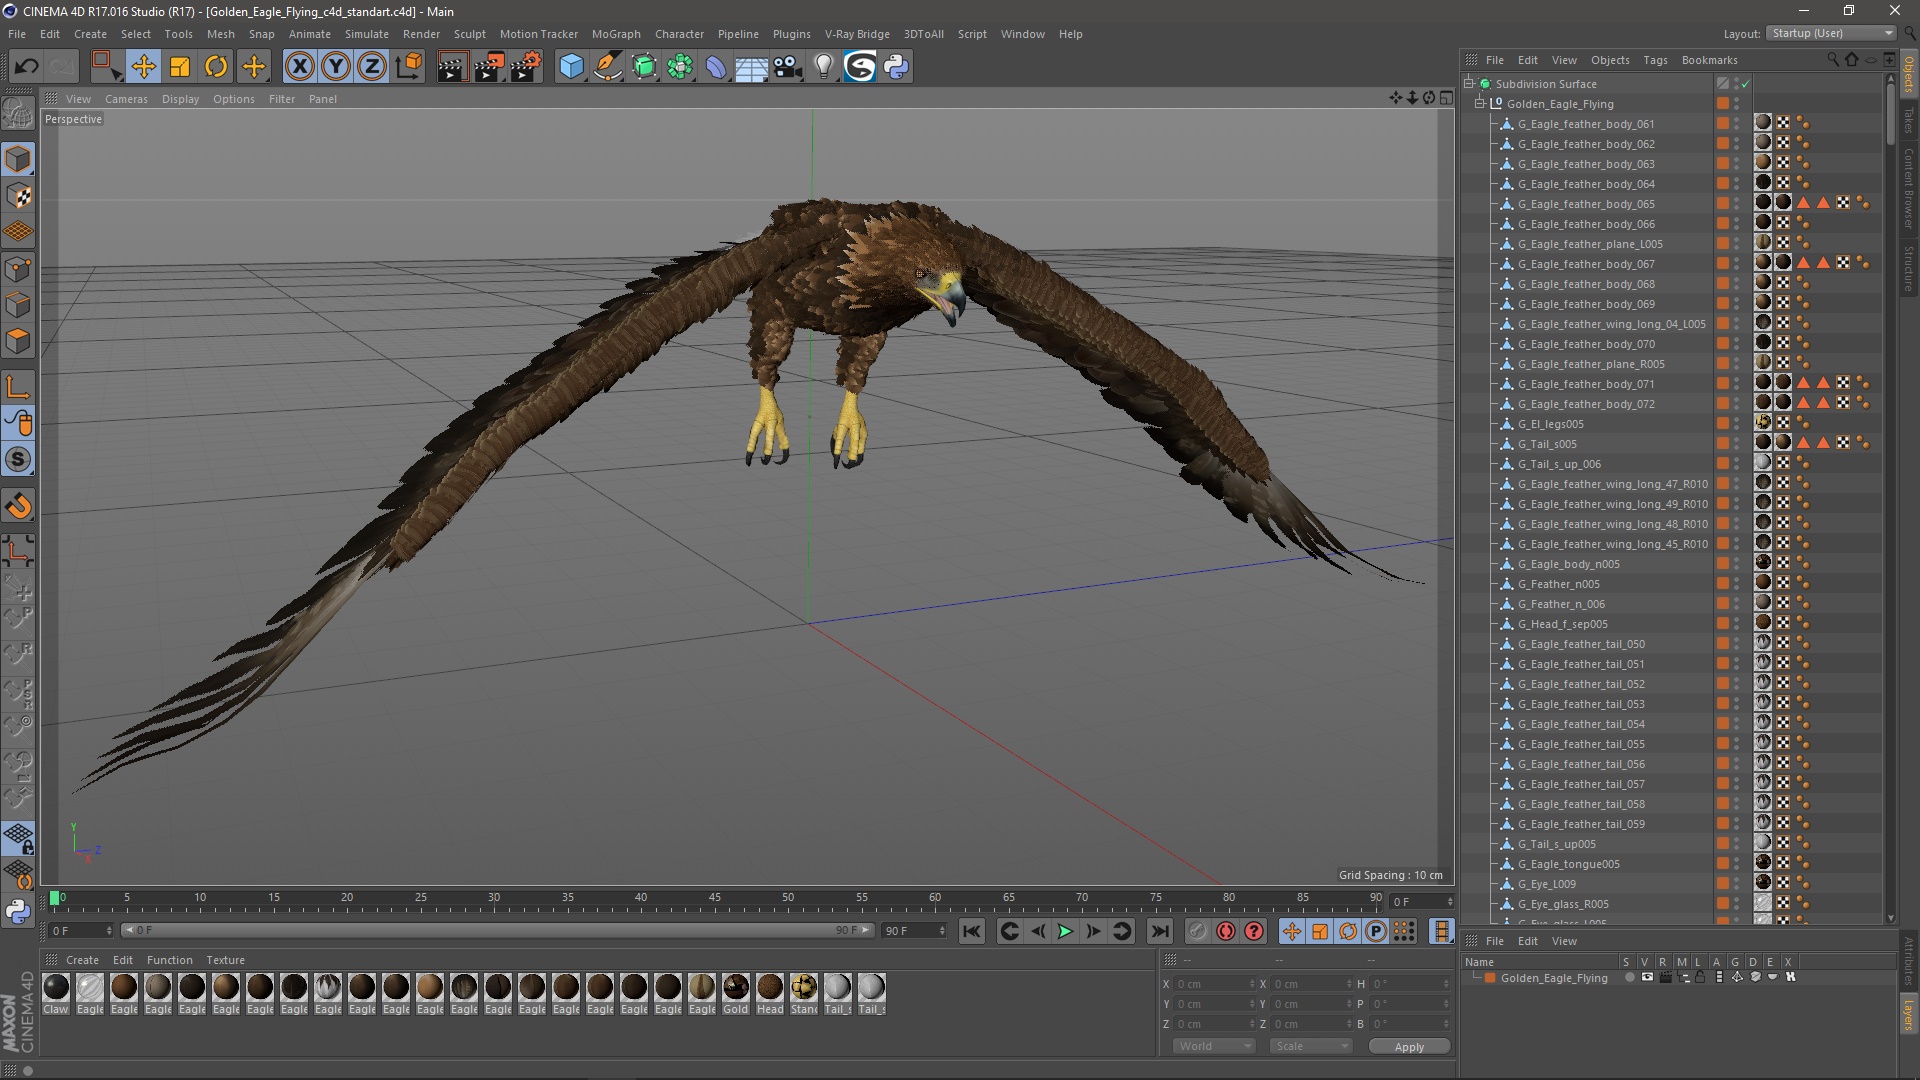Toggle the Z axis lock

tap(372, 67)
